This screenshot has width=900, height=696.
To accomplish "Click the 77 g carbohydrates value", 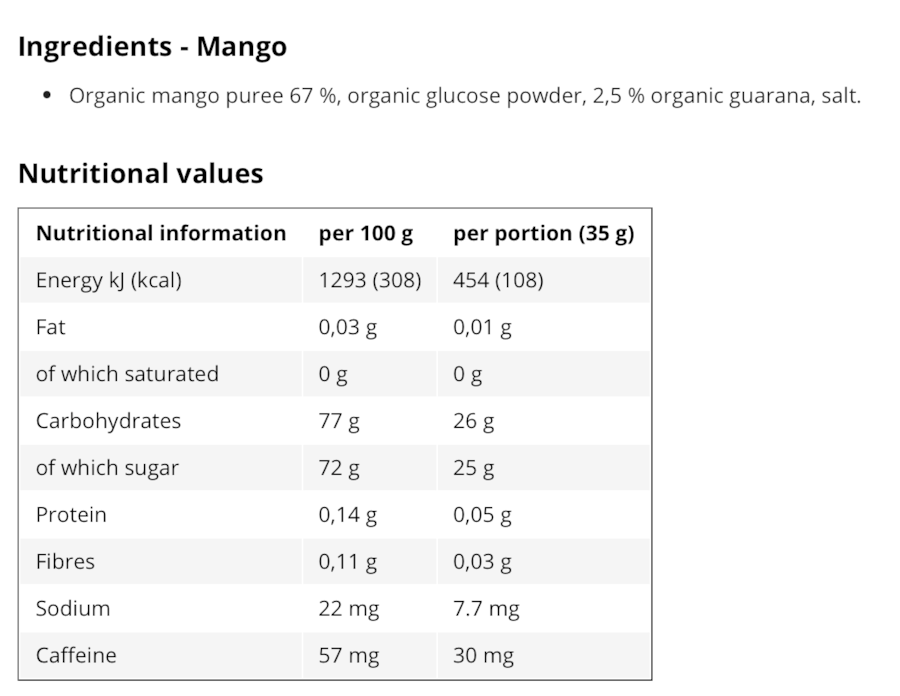I will click(x=339, y=421).
